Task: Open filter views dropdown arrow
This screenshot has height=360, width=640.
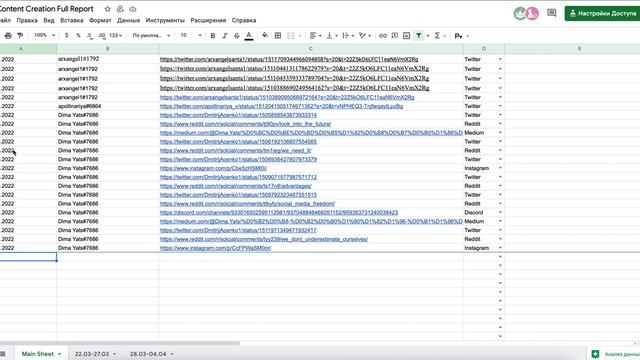Action: (x=428, y=36)
